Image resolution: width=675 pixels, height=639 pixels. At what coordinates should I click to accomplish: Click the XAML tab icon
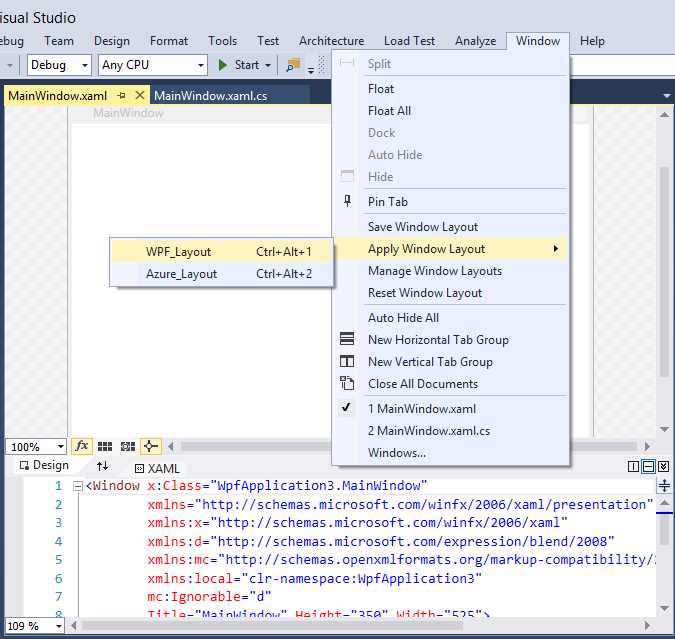click(x=139, y=468)
